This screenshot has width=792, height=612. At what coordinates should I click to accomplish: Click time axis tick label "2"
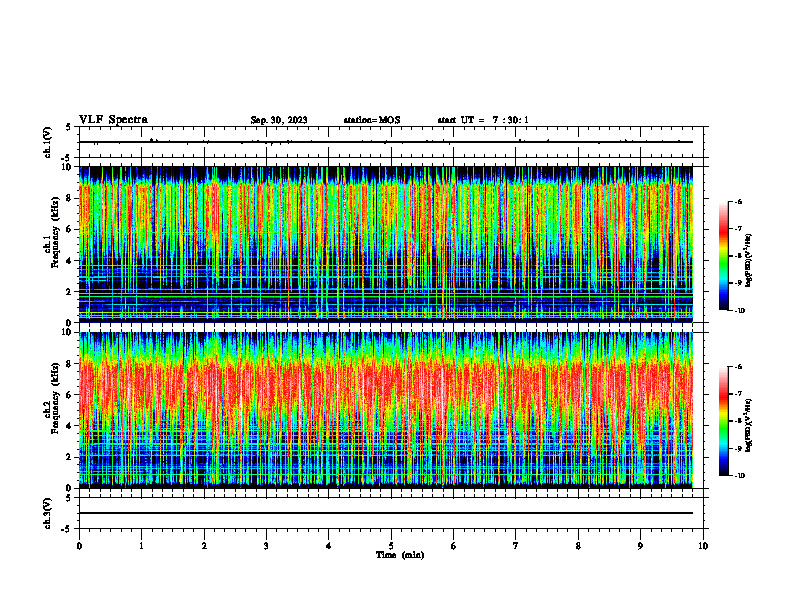(x=204, y=546)
